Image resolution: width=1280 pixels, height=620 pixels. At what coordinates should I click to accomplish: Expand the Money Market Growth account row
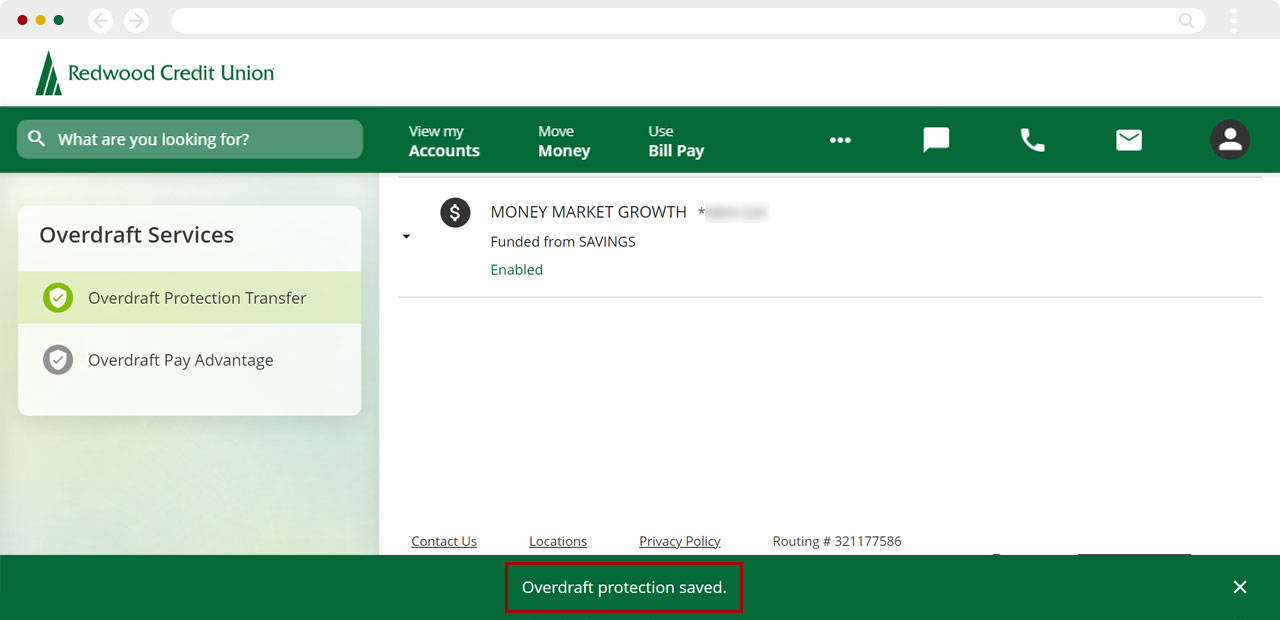(406, 237)
